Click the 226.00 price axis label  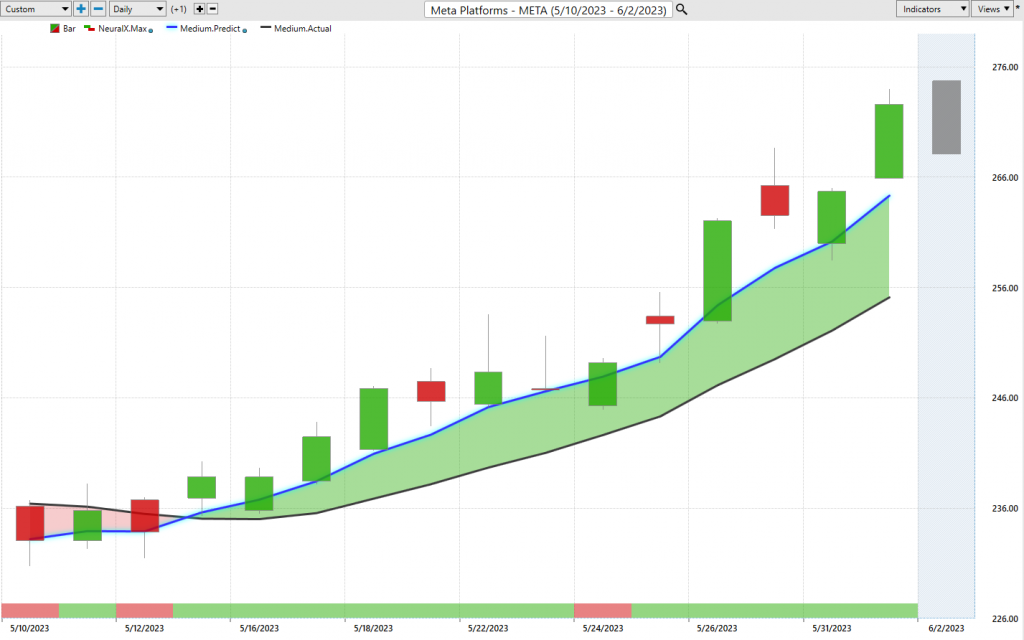[x=1005, y=619]
